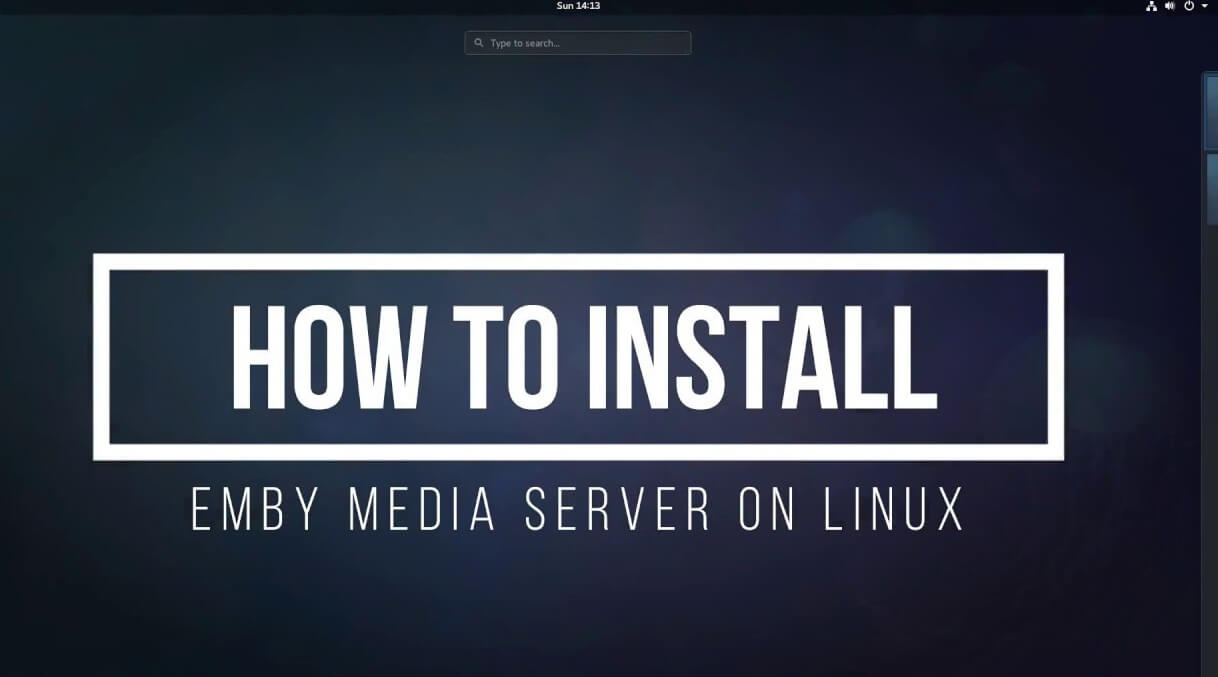Click the power icon in top bar
Viewport: 1218px width, 677px height.
[1189, 6]
